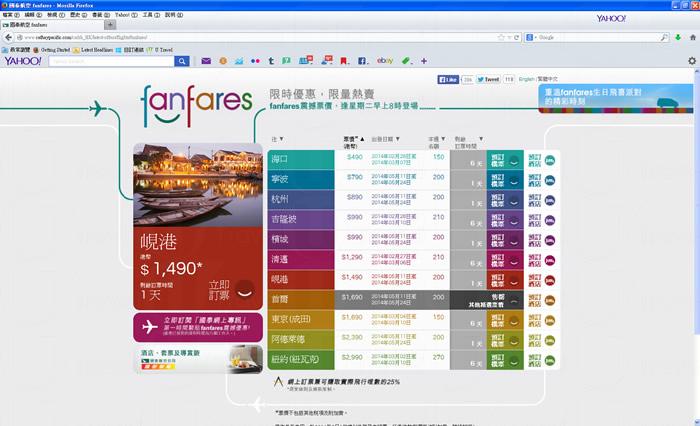Open the 書籤 menu in the menu bar
700x426 pixels.
point(97,16)
